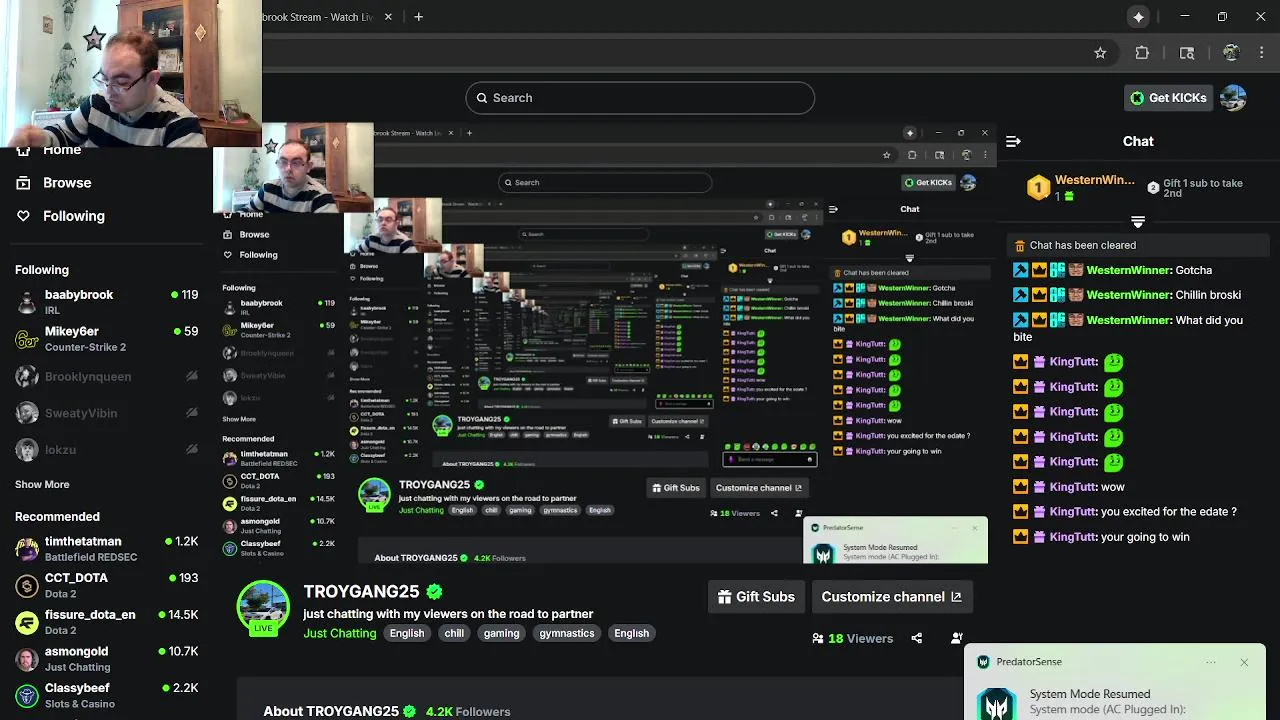Click the stream title text about partner
This screenshot has height=720, width=1280.
pyautogui.click(x=448, y=614)
